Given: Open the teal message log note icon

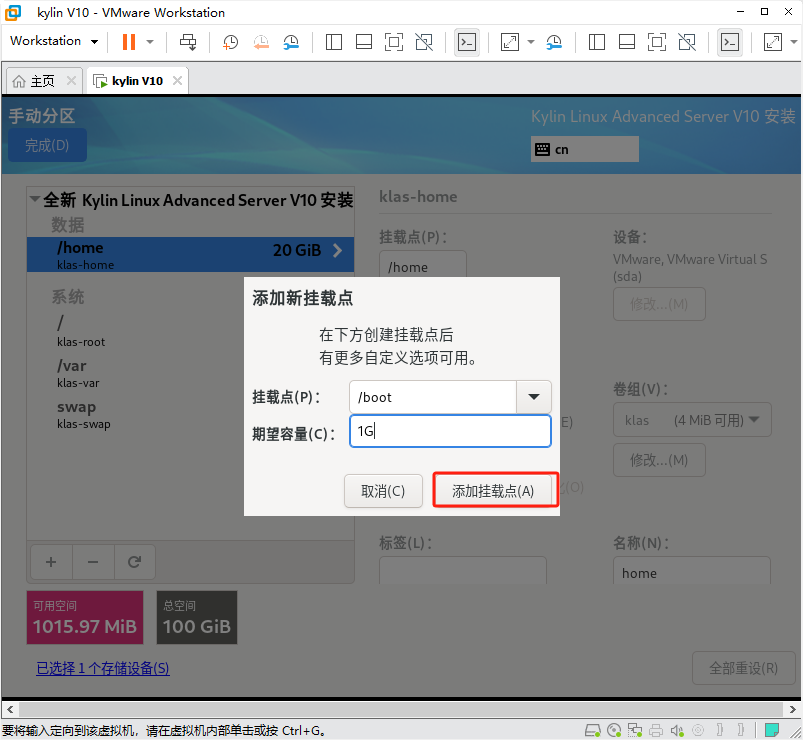Looking at the screenshot, I should [x=772, y=729].
